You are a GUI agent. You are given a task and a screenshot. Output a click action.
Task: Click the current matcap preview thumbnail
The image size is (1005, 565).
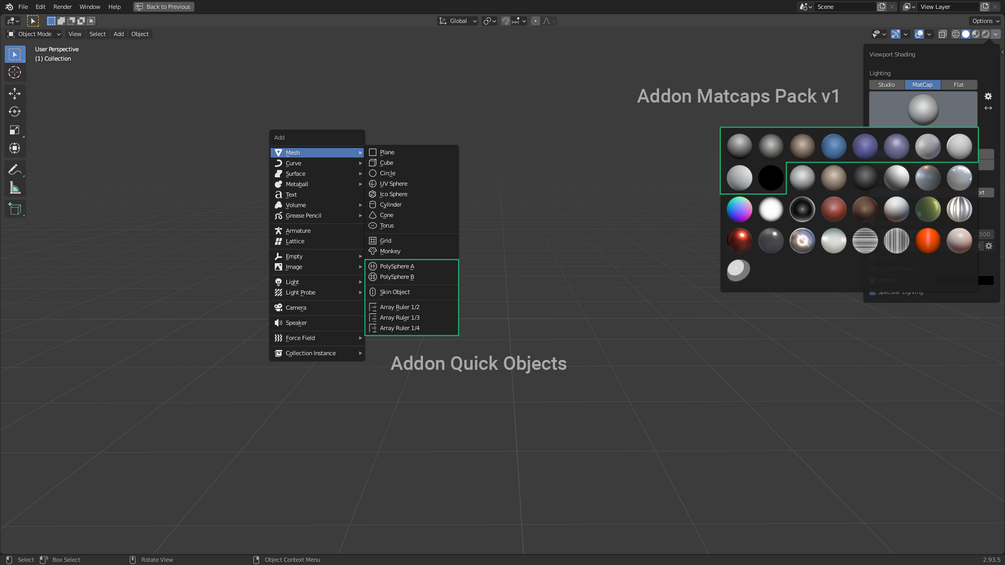[923, 110]
